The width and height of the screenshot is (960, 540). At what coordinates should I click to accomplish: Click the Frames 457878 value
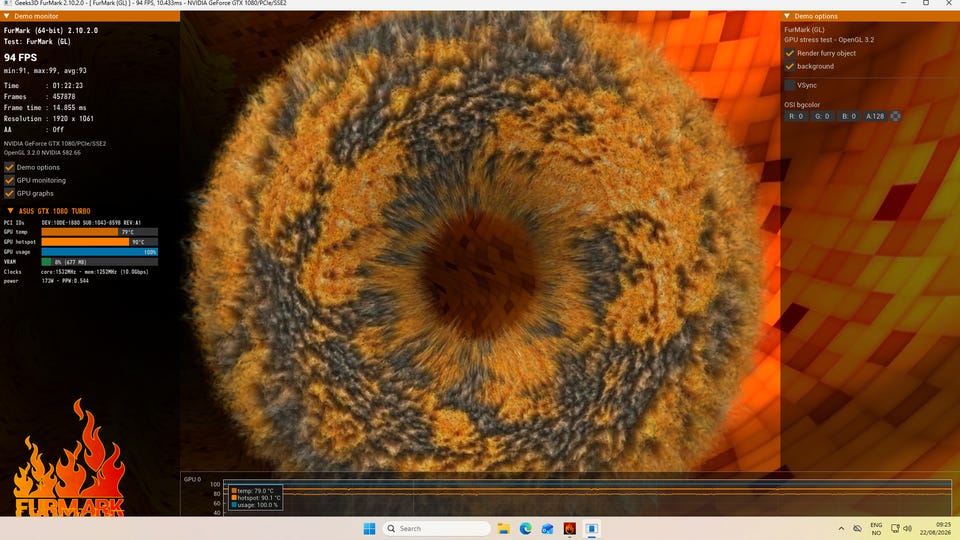64,97
